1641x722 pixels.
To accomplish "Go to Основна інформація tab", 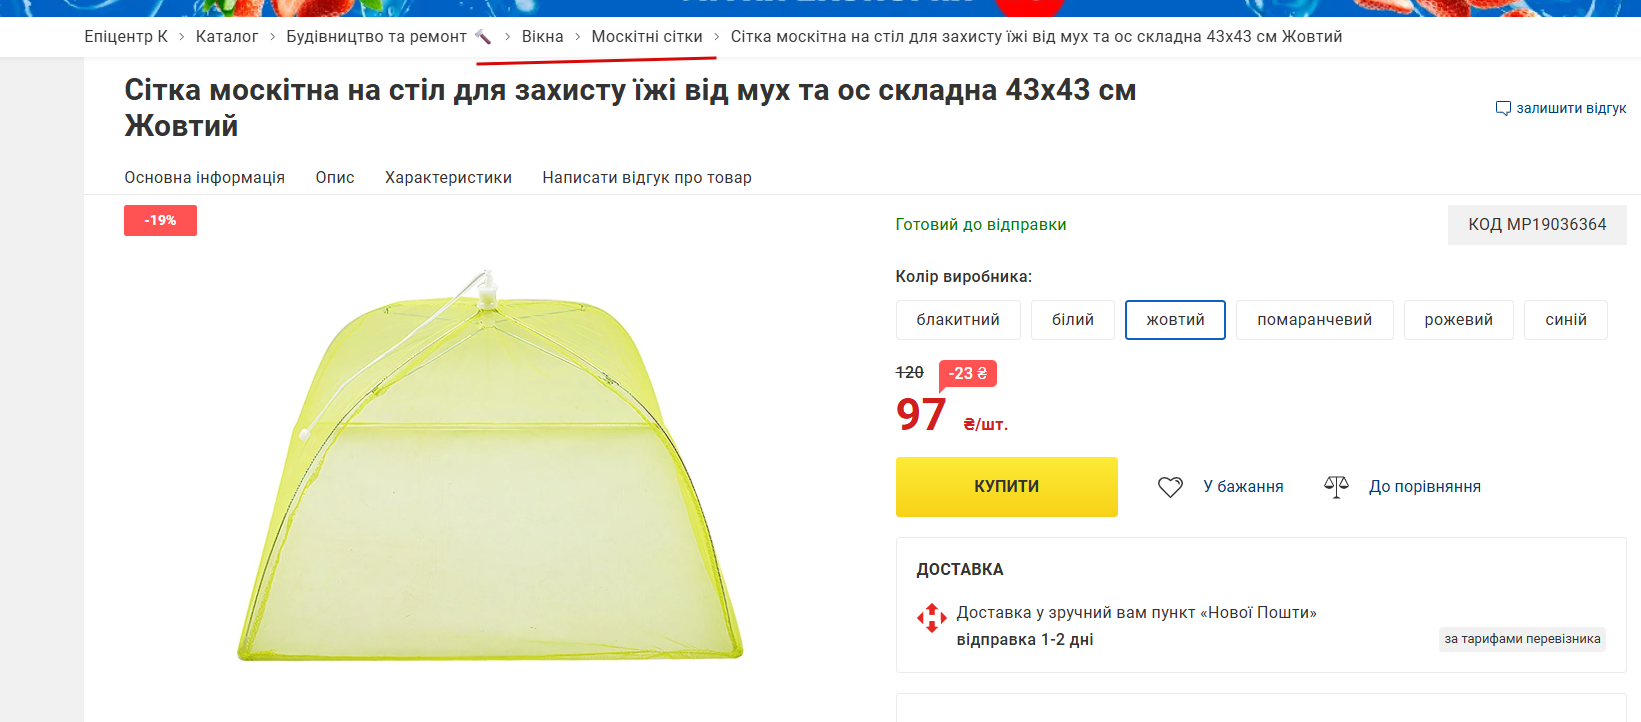I will click(204, 177).
